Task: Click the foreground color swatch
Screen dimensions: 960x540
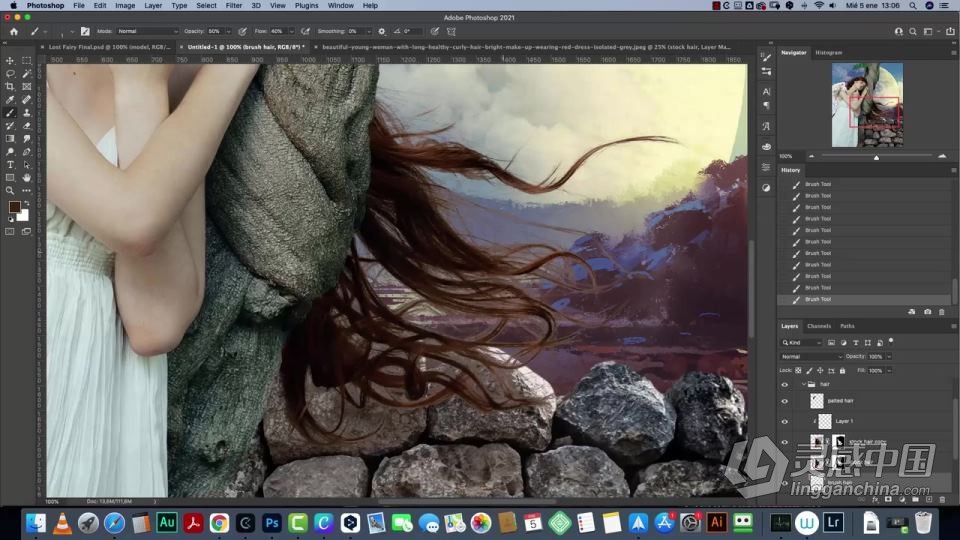Action: tap(15, 207)
